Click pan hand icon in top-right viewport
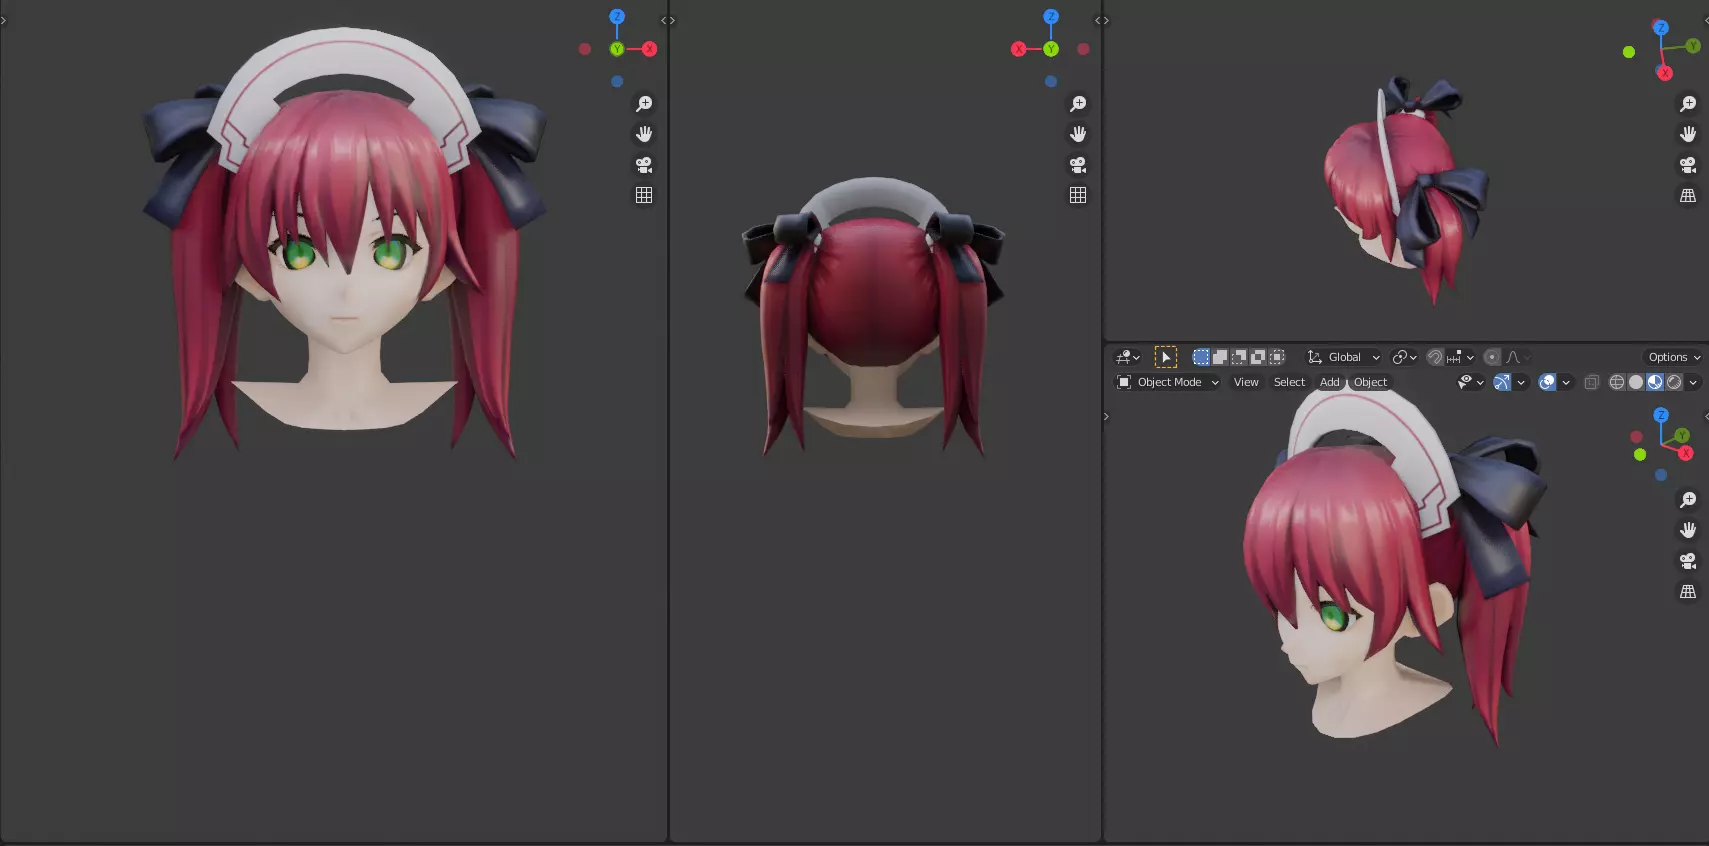Viewport: 1709px width, 846px height. [x=1688, y=134]
